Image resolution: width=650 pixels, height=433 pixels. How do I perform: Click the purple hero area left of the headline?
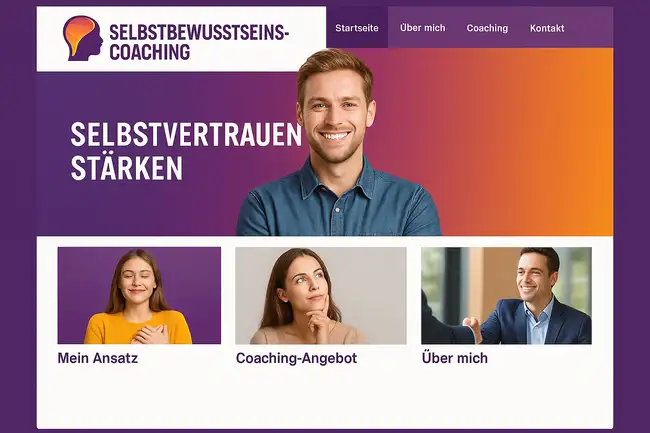point(53,151)
